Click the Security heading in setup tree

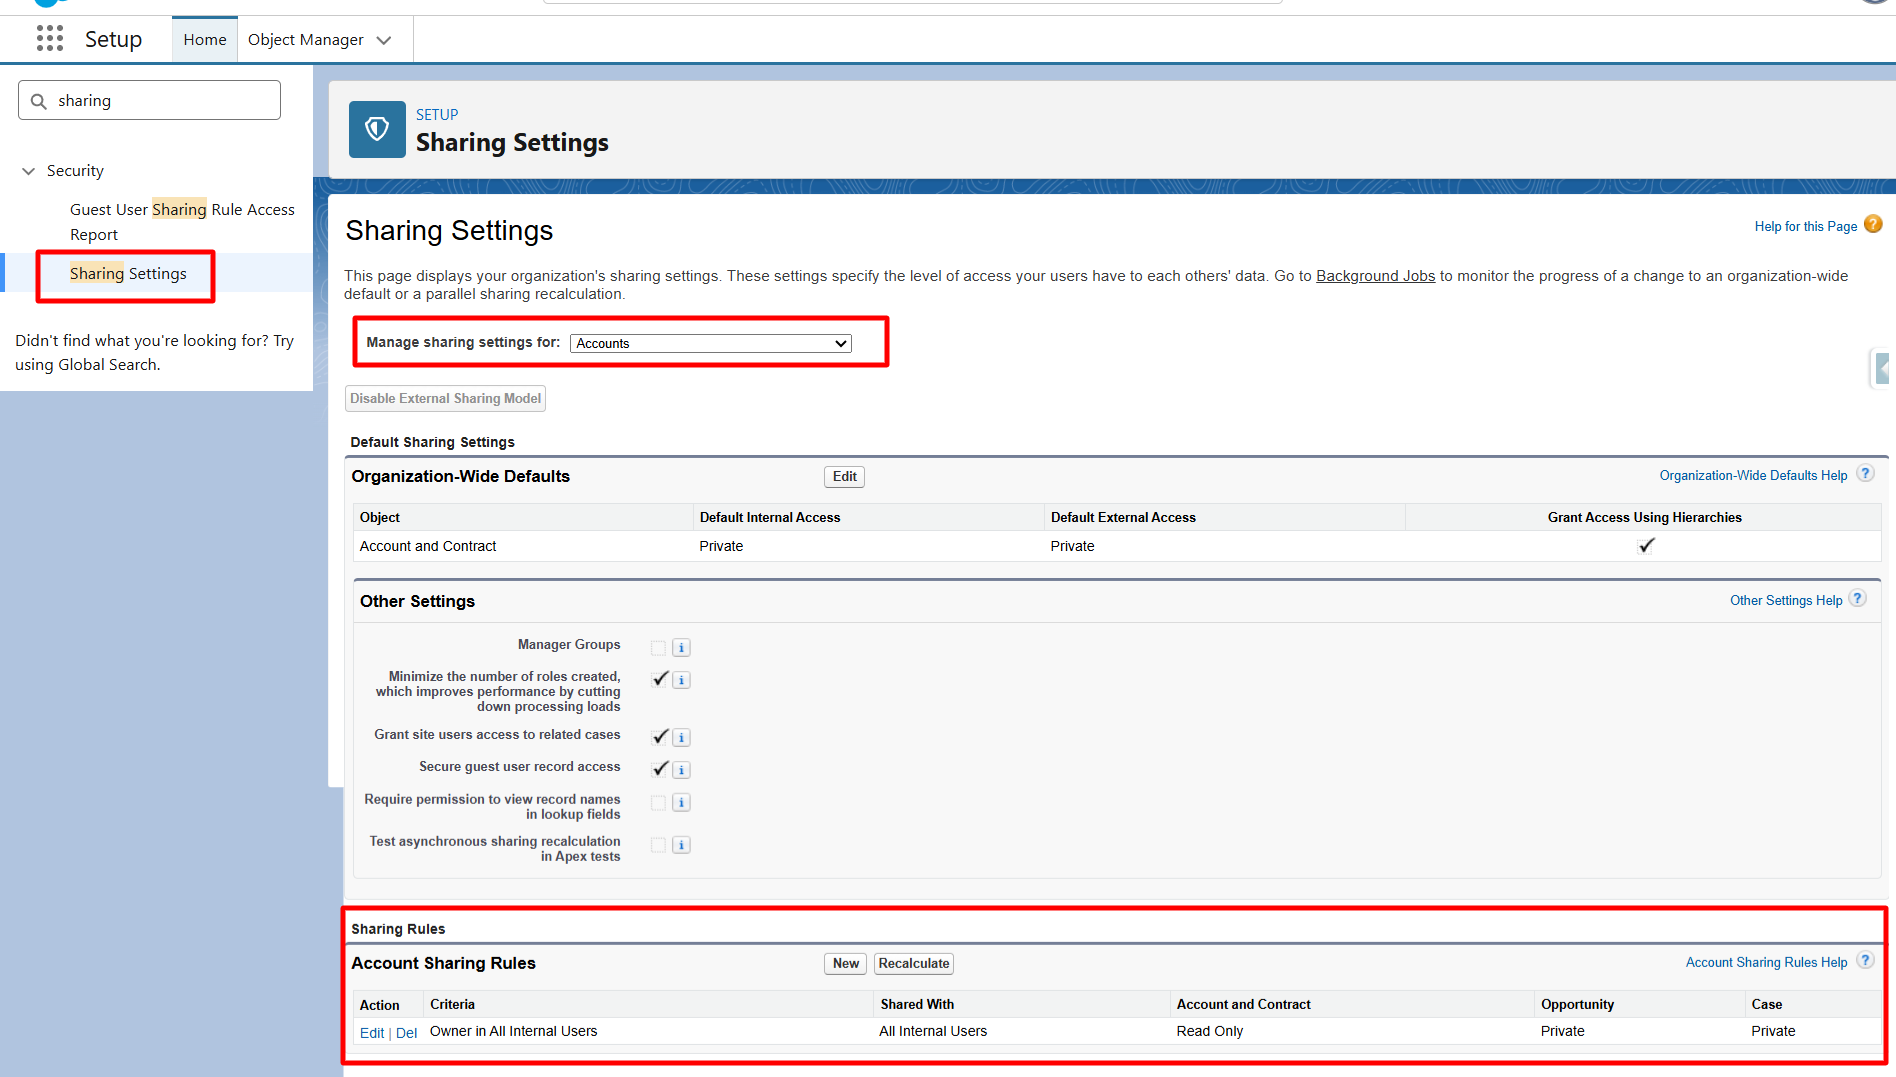click(x=75, y=171)
